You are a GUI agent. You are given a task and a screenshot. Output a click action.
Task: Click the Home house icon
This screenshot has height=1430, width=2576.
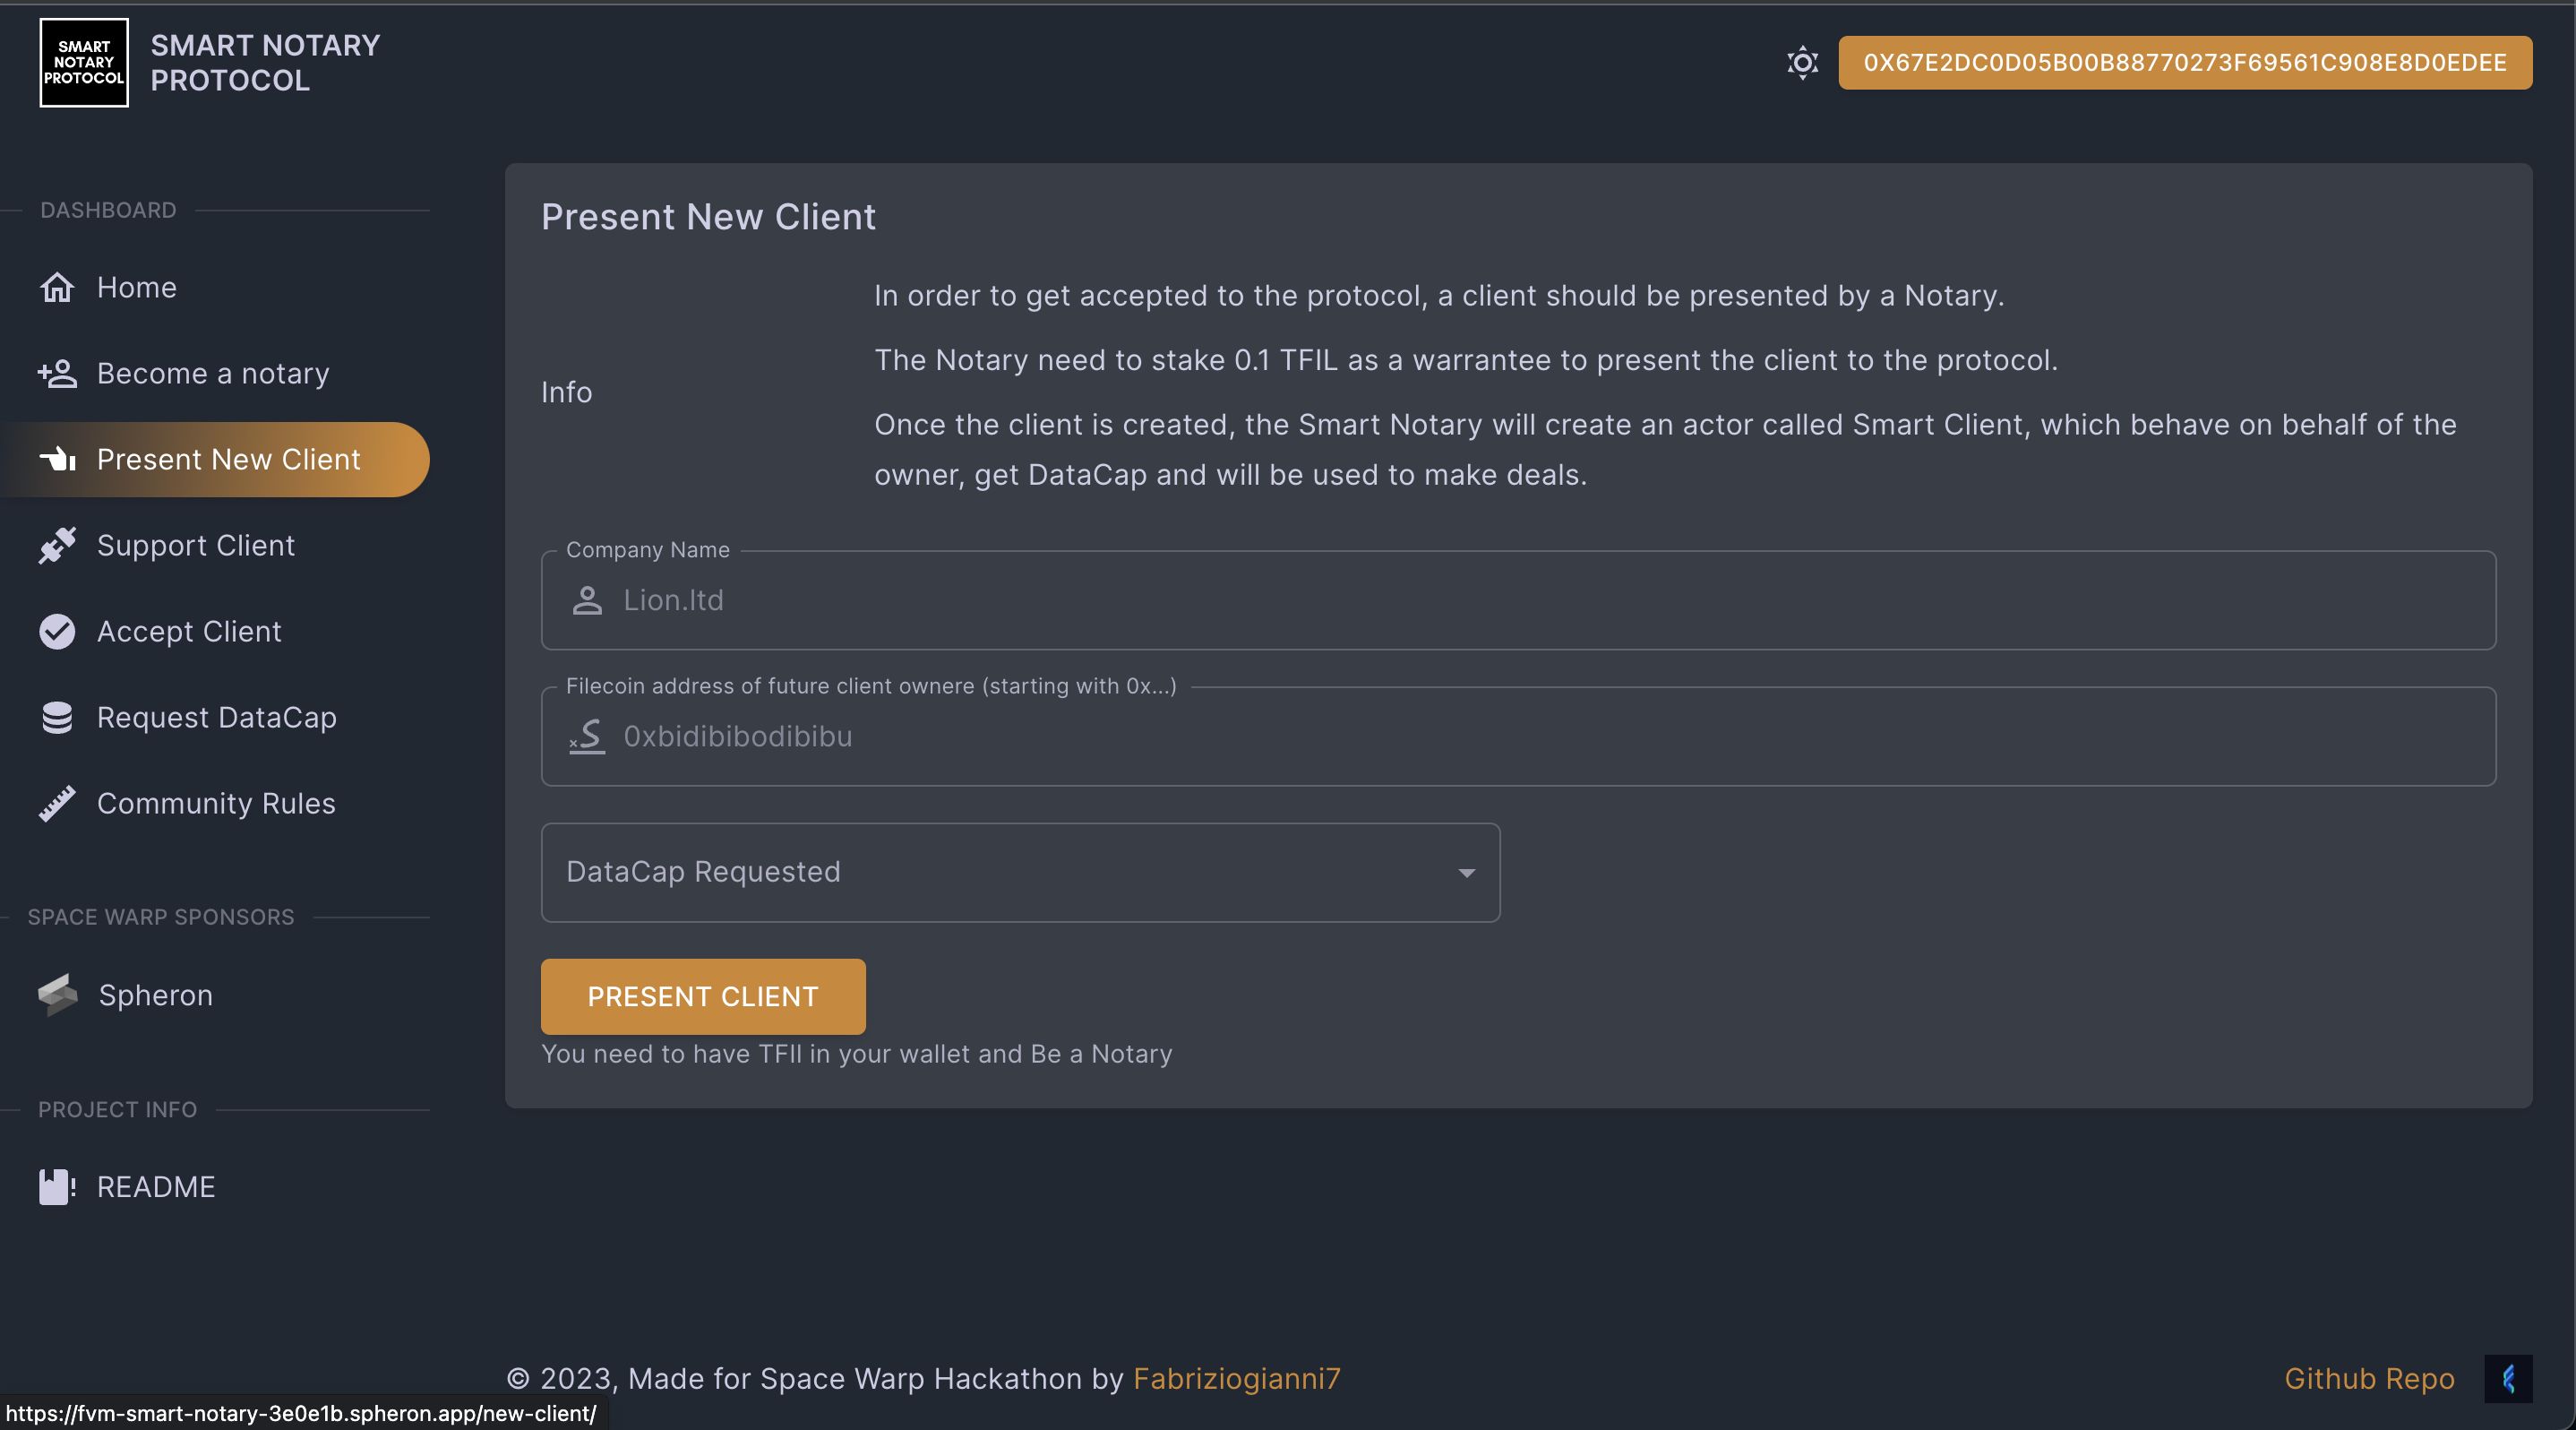pos(57,287)
